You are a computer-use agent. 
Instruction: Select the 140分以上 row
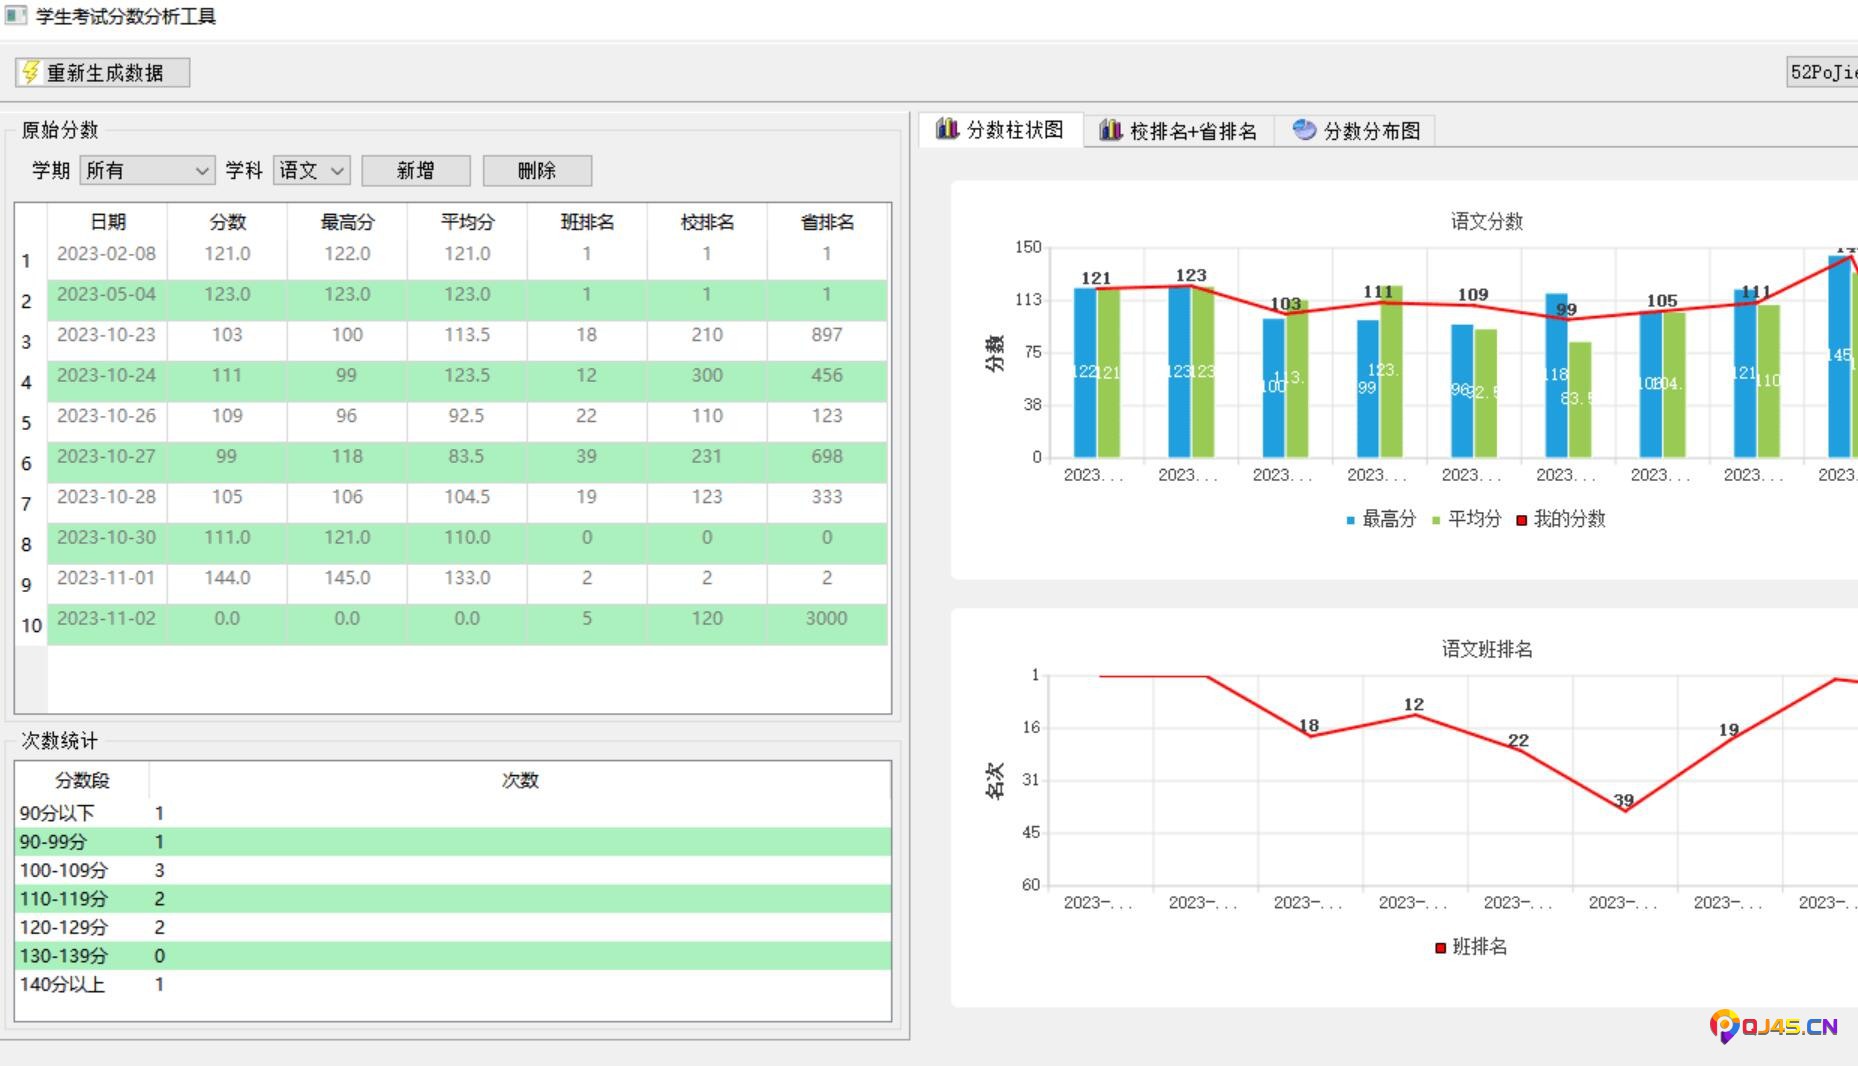[453, 984]
